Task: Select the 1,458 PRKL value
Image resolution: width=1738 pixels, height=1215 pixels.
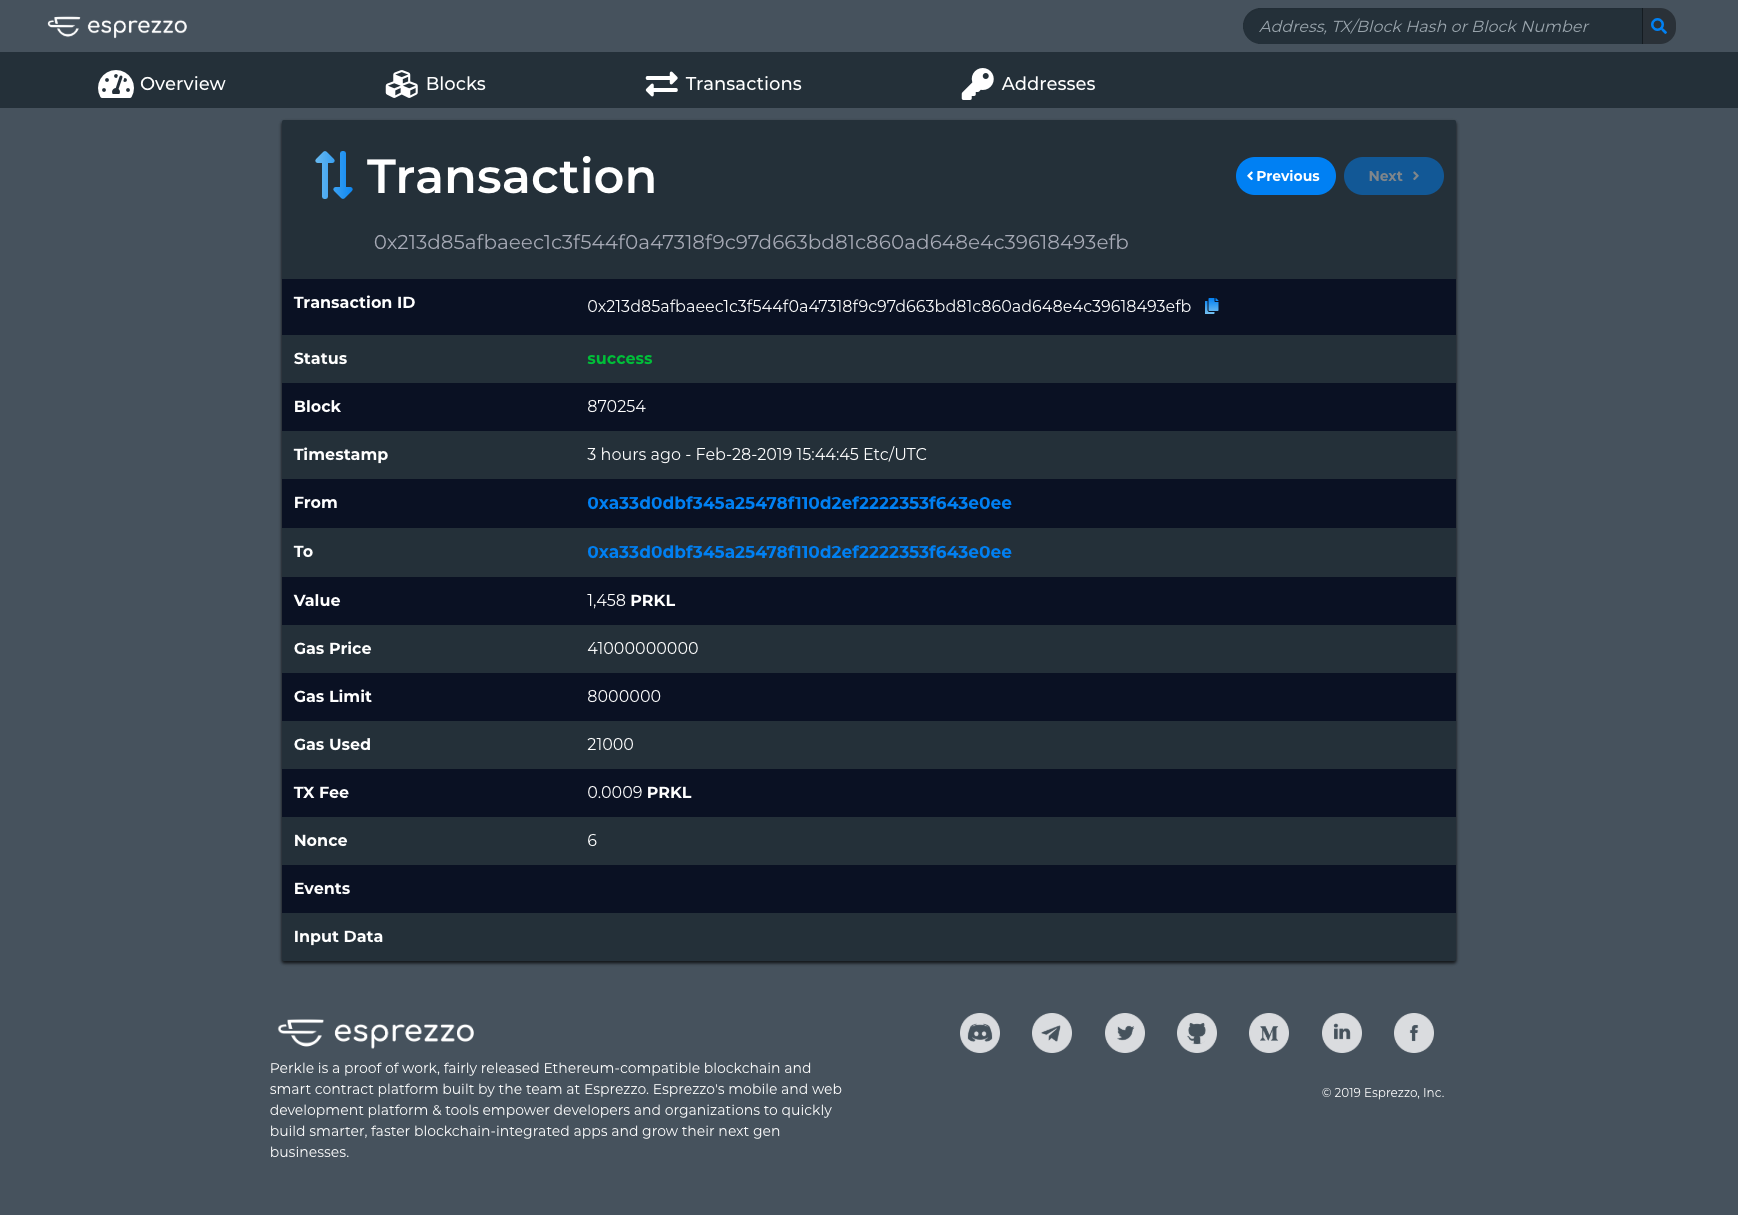Action: [631, 600]
